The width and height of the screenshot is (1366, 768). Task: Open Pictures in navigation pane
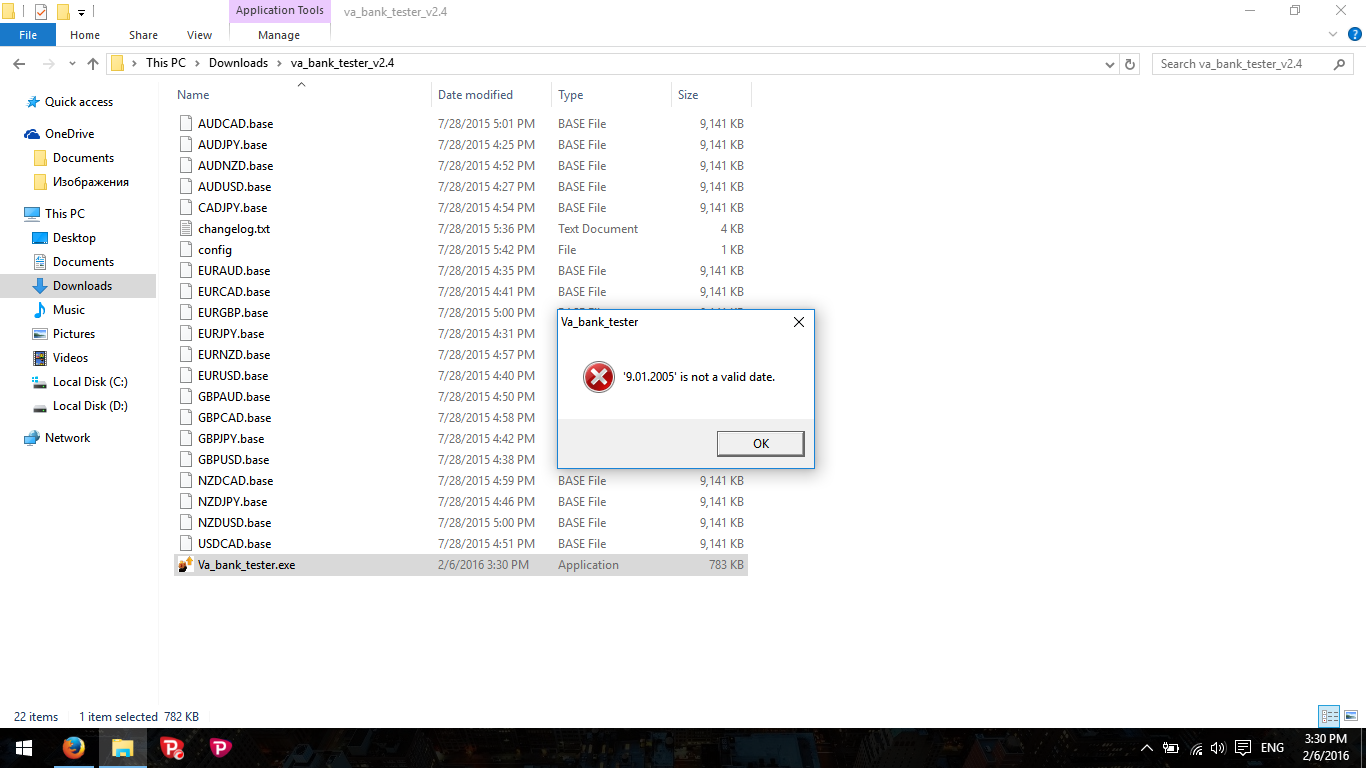coord(74,334)
